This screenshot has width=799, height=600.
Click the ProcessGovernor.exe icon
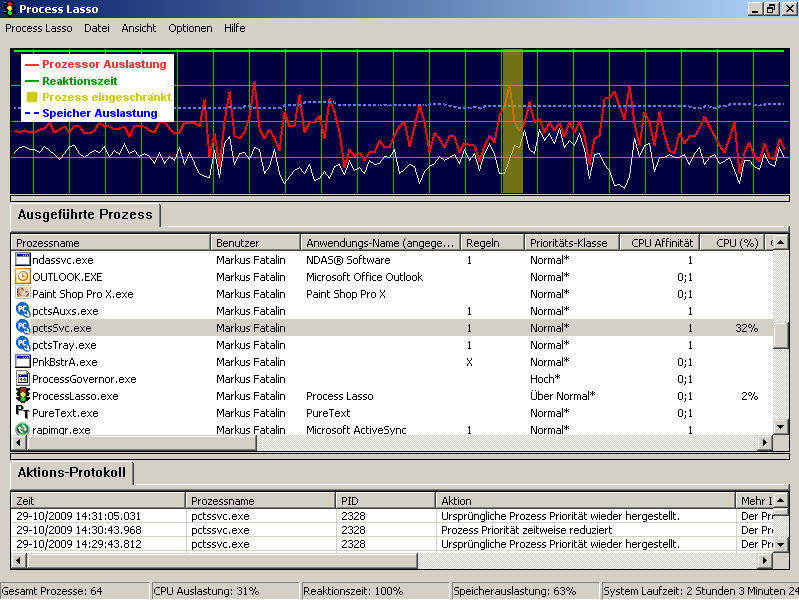tap(23, 379)
